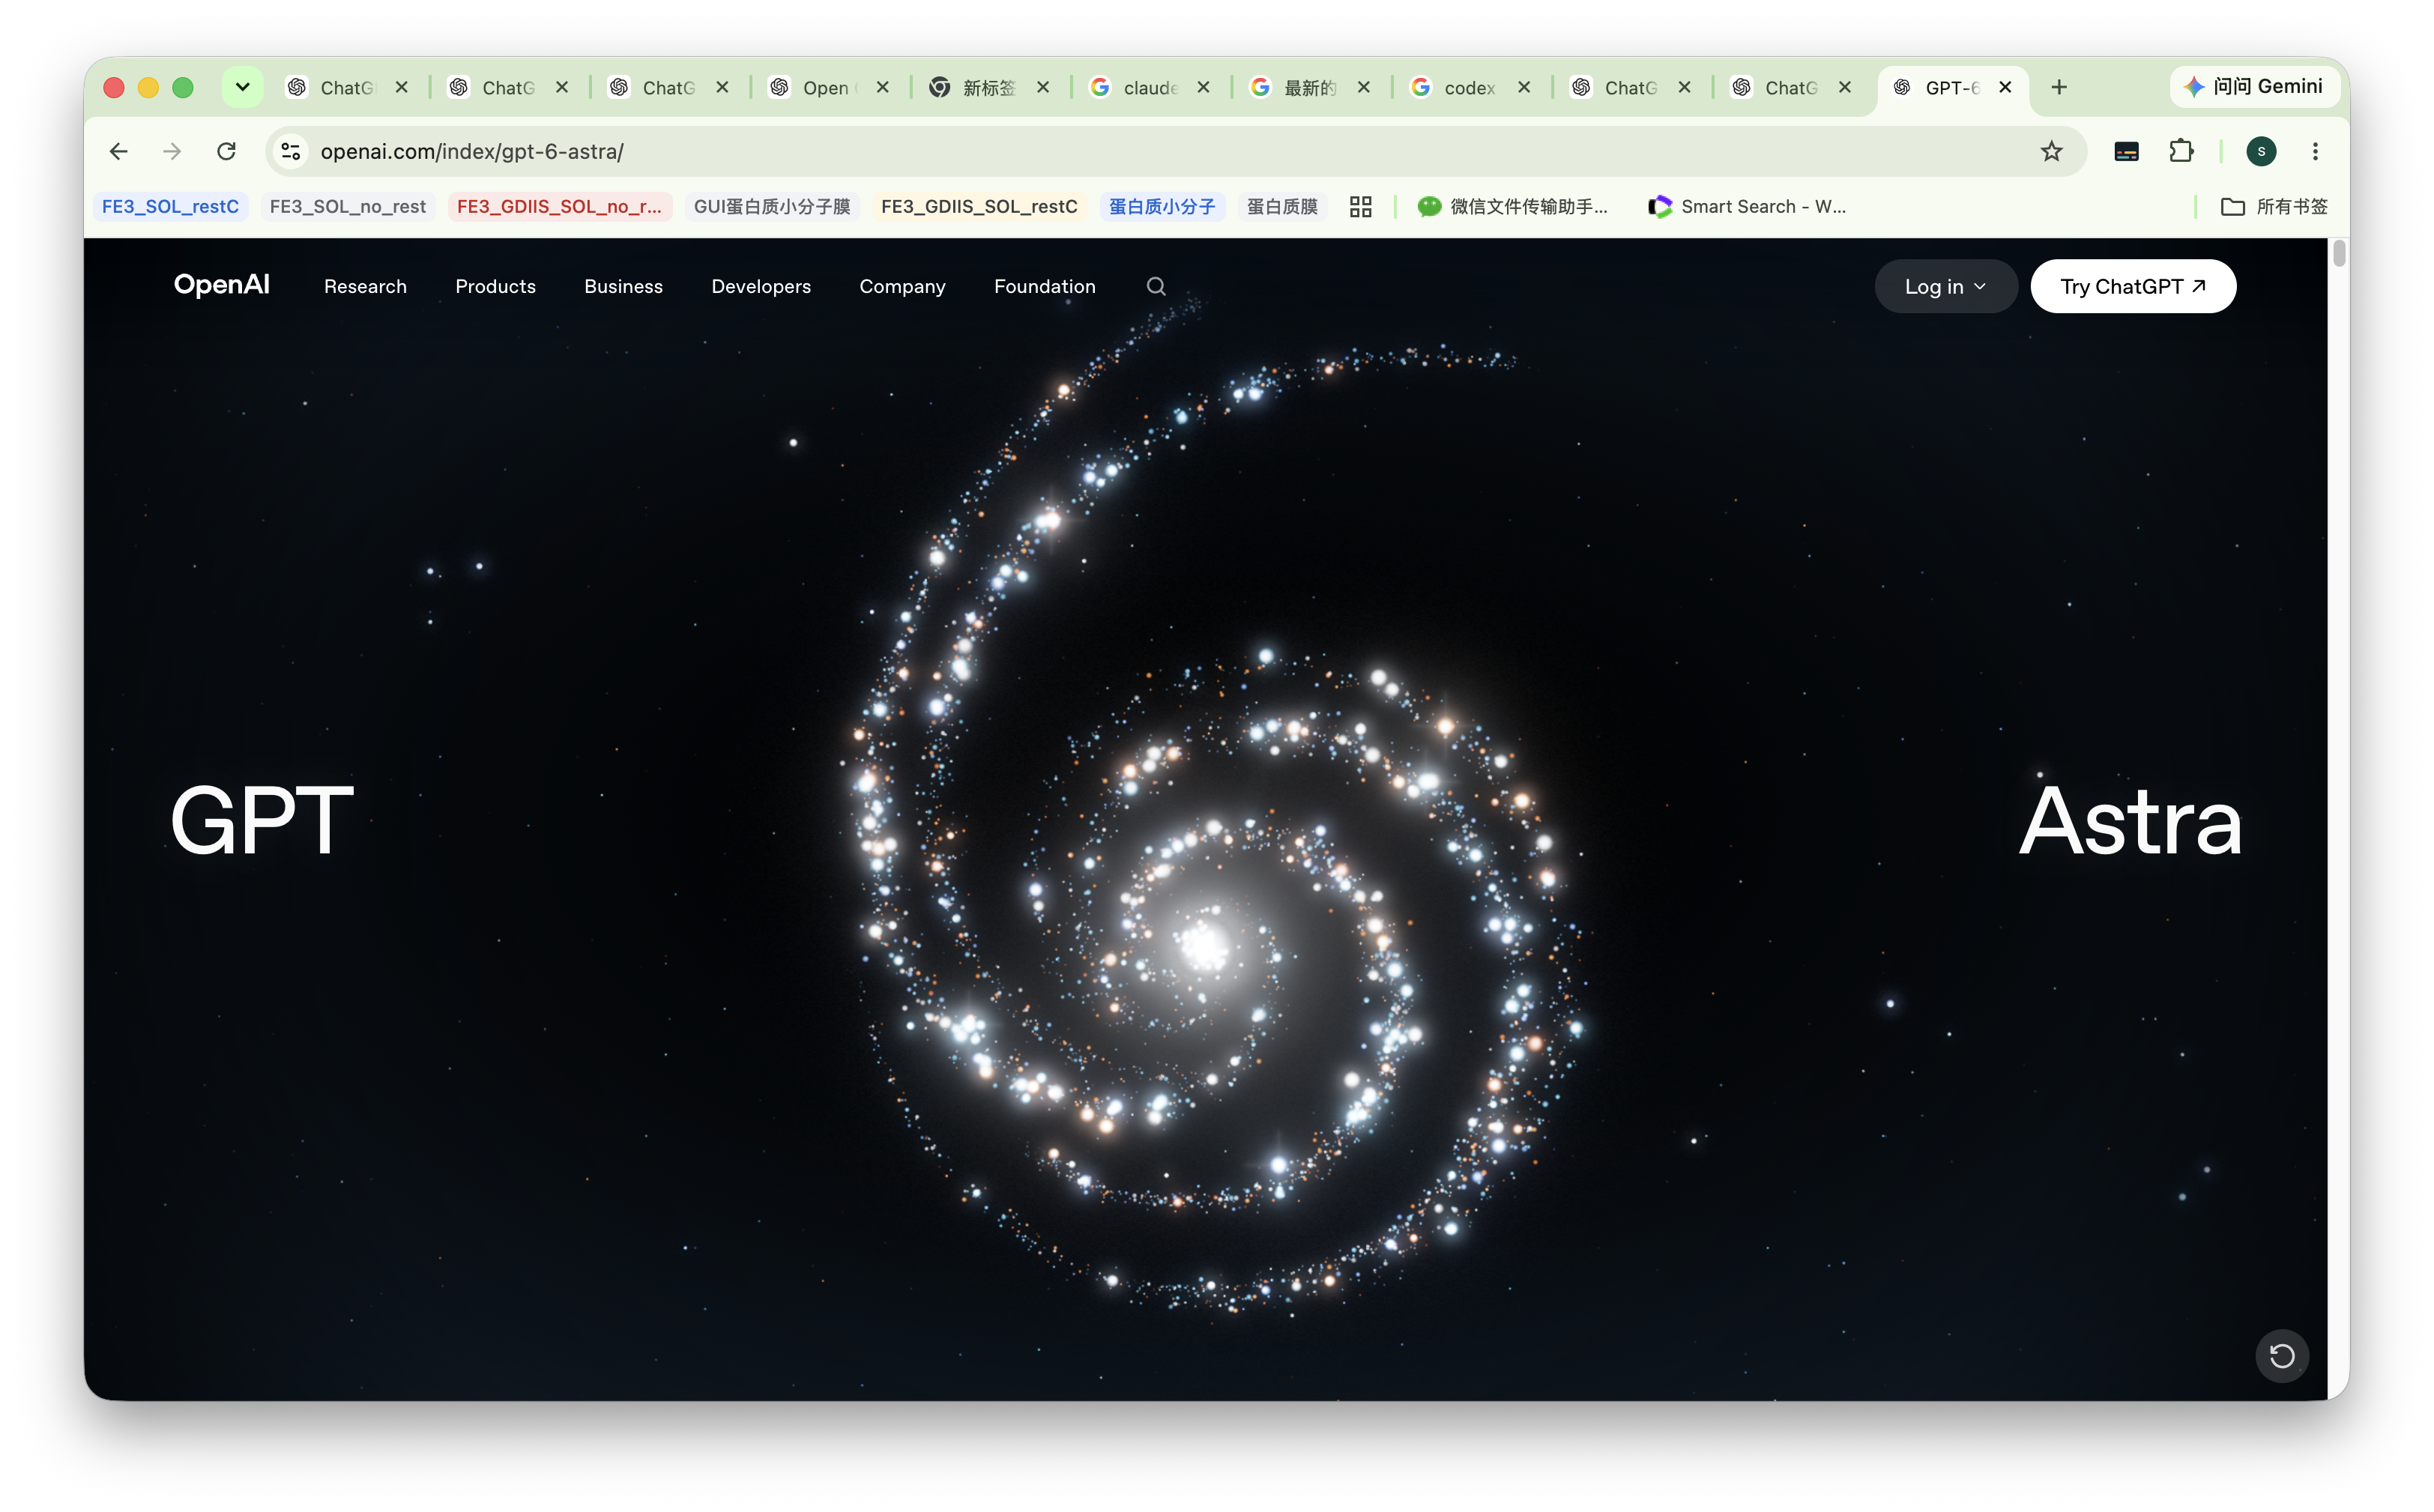Open the Products menu
Viewport: 2434px width, 1512px height.
pos(495,286)
